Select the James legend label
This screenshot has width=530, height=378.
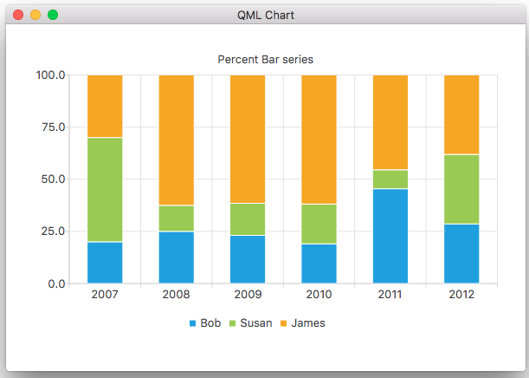[308, 323]
